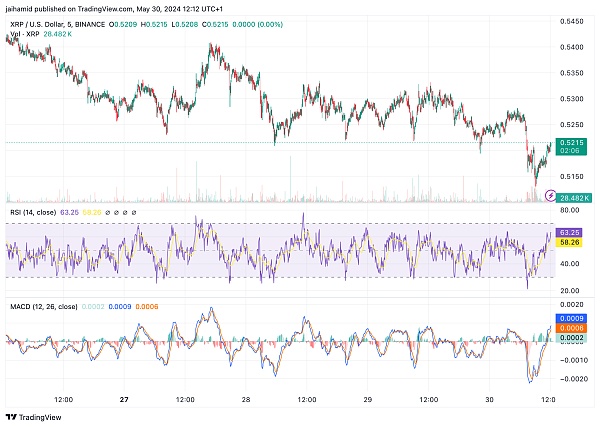Click the orange 0.0006 MACD axis label

[572, 328]
